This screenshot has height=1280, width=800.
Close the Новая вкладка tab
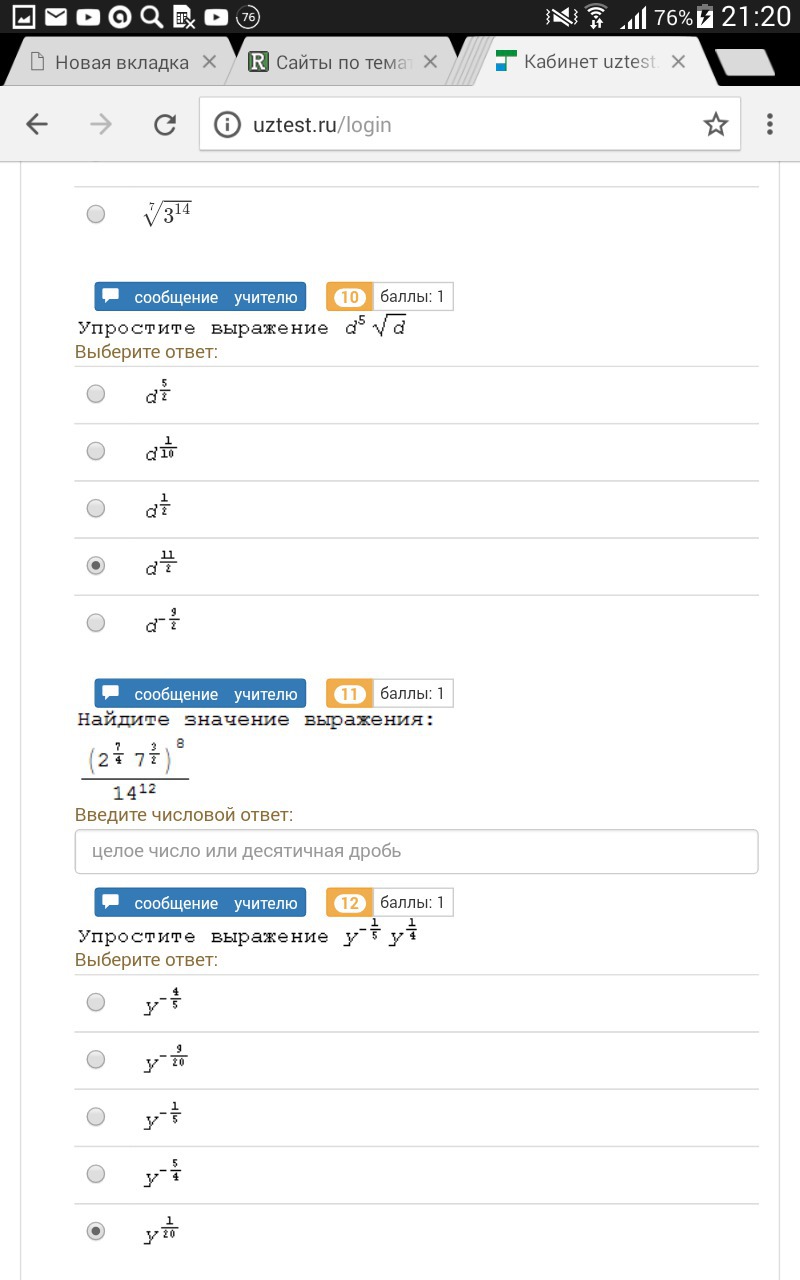point(209,62)
